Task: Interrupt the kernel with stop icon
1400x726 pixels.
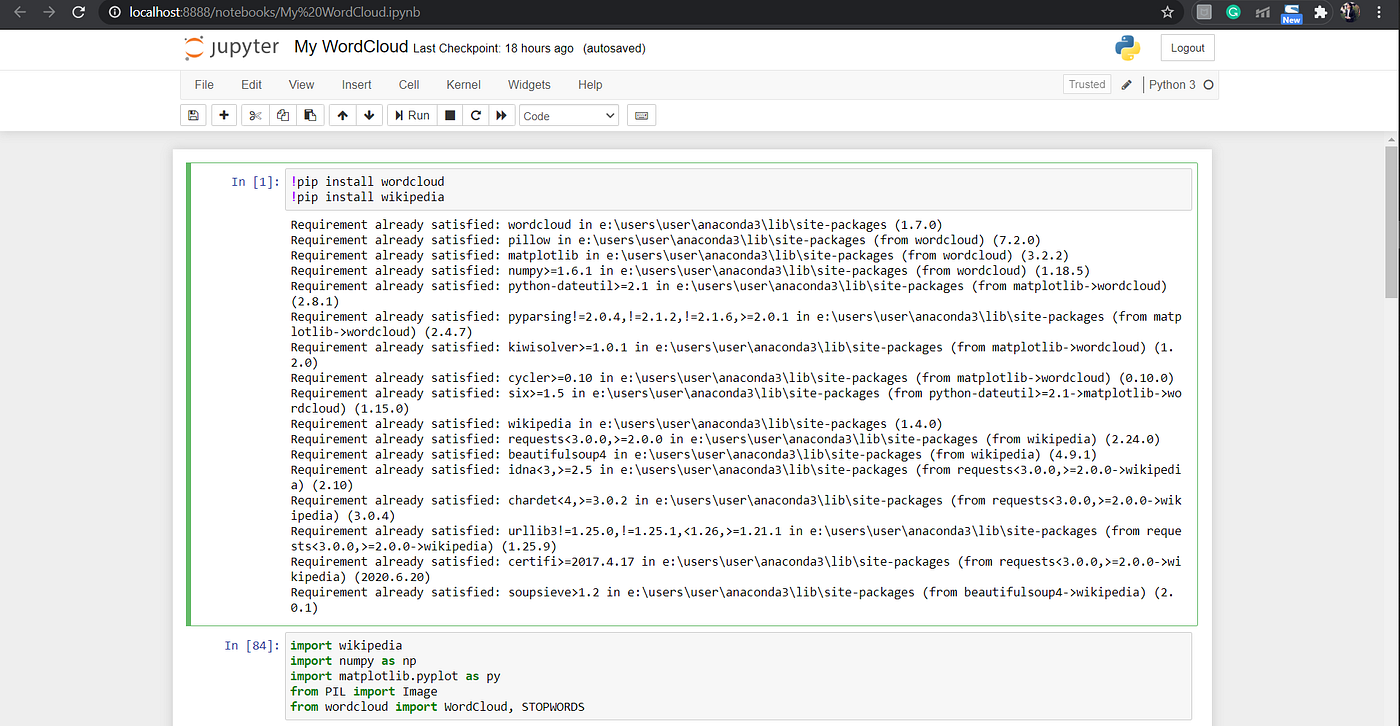Action: pyautogui.click(x=450, y=115)
